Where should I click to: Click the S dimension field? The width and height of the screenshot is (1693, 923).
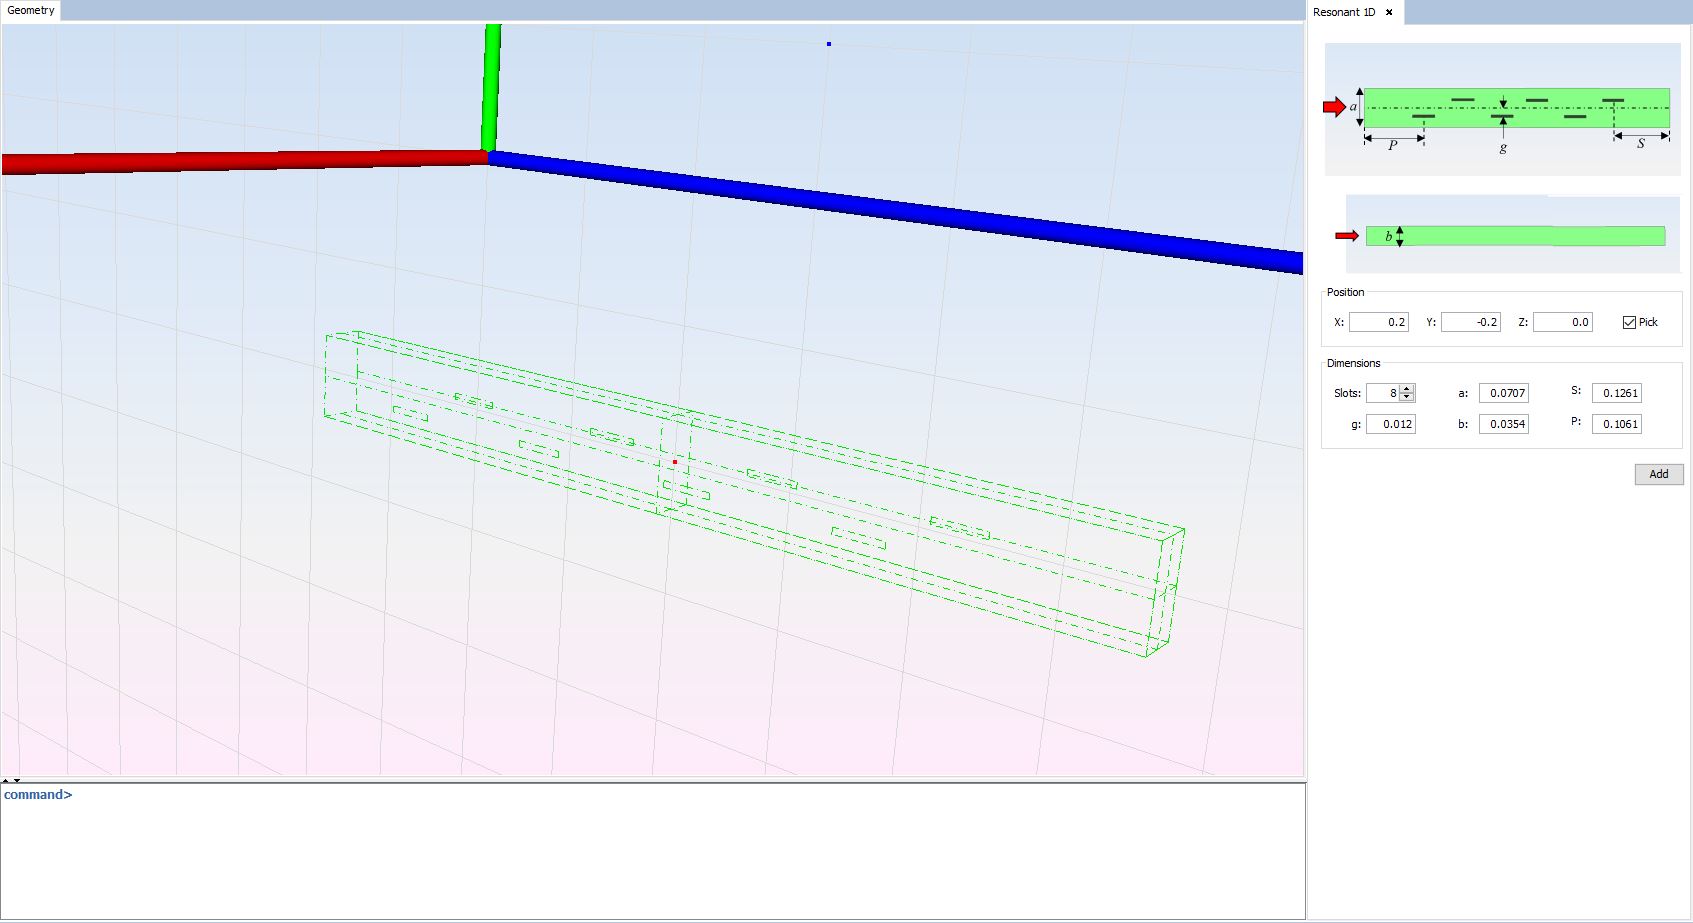1617,393
